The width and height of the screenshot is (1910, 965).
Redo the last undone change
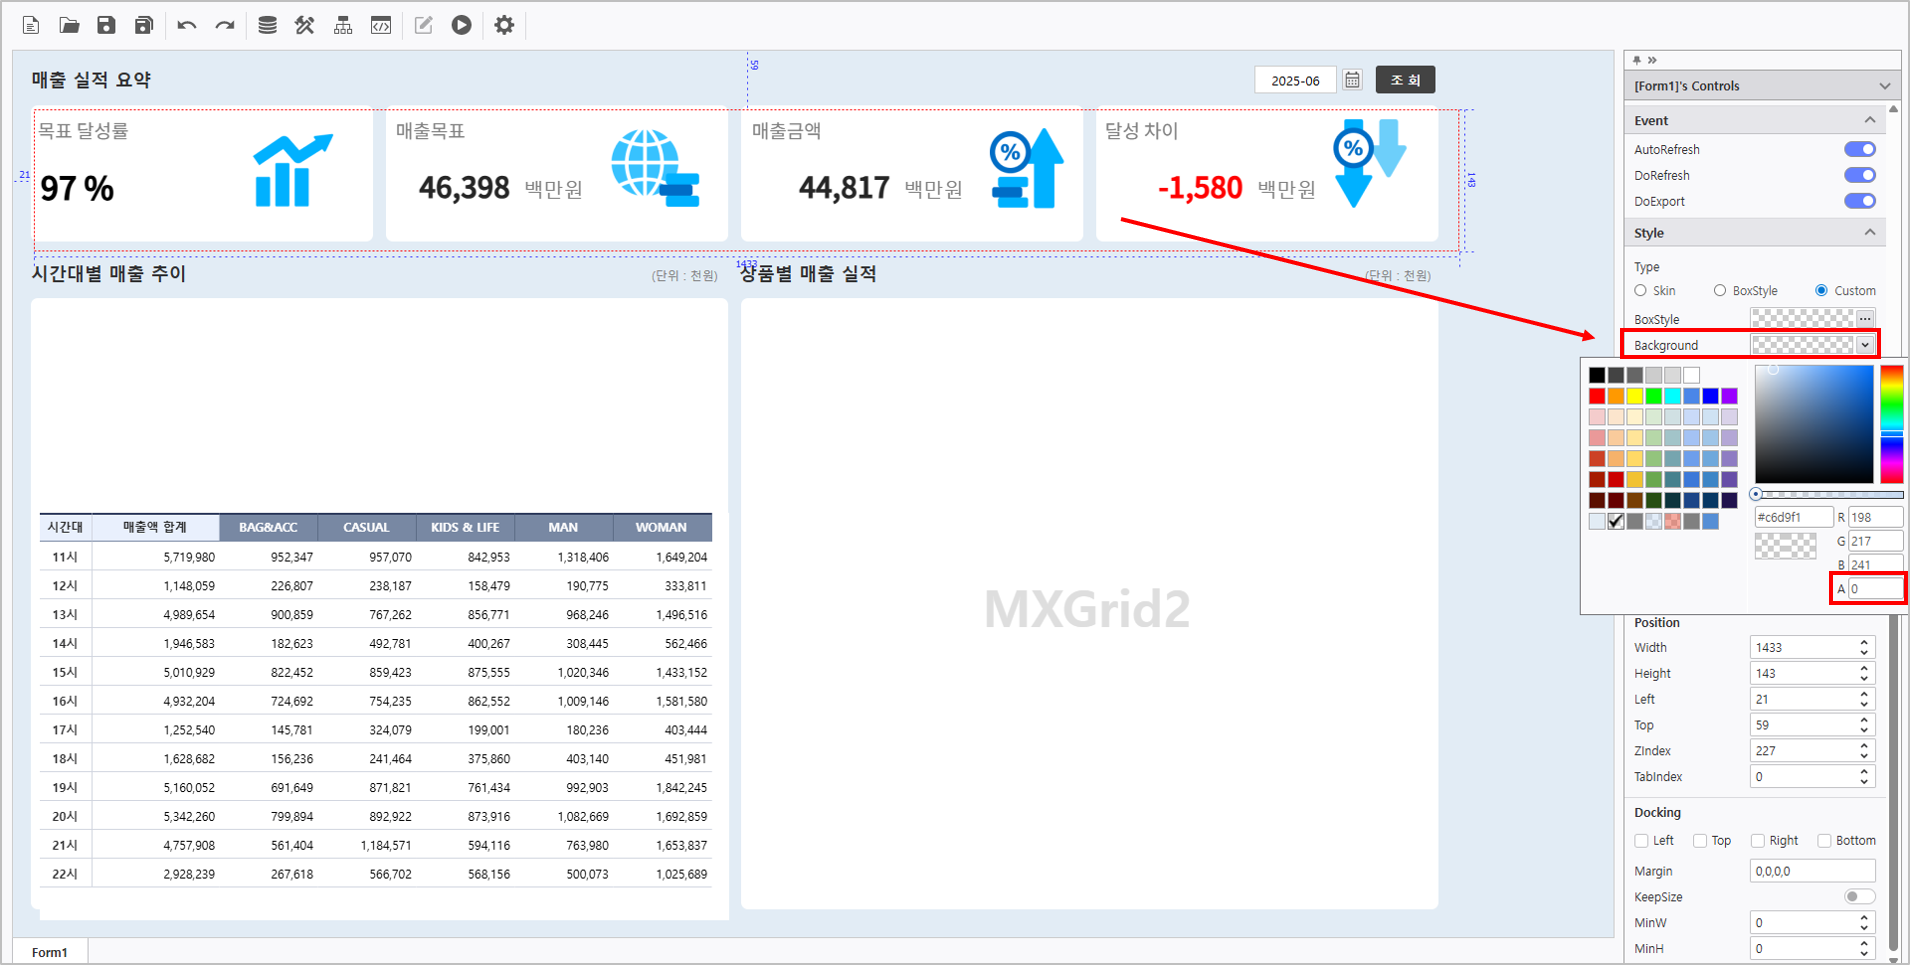click(x=225, y=25)
